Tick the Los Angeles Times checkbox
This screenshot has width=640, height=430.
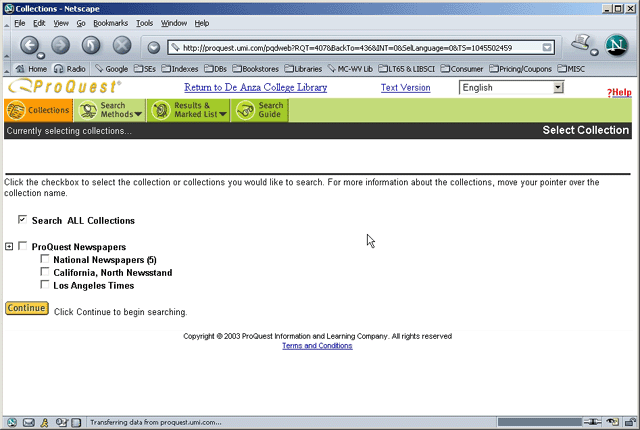tap(45, 285)
